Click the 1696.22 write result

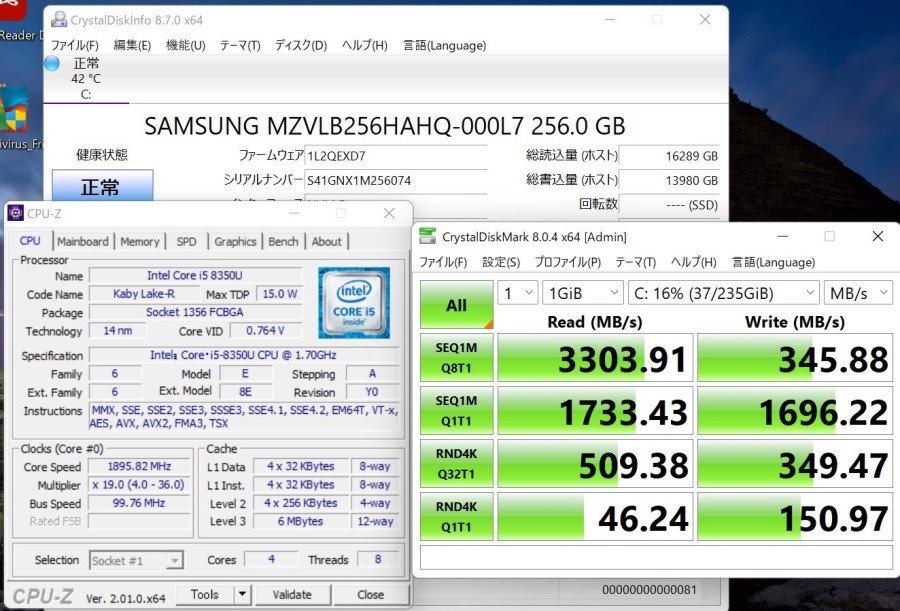pyautogui.click(x=795, y=411)
